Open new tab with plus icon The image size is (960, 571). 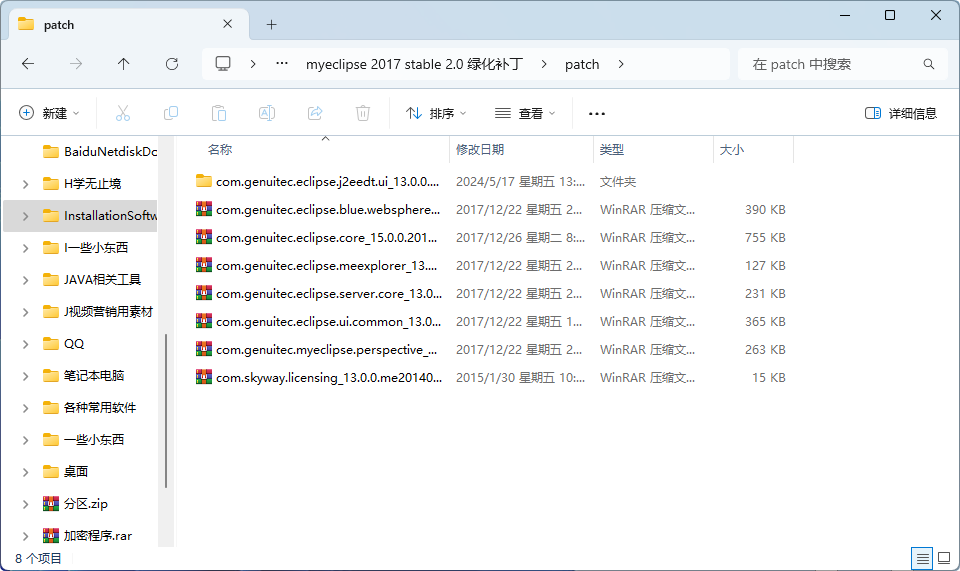pyautogui.click(x=272, y=24)
